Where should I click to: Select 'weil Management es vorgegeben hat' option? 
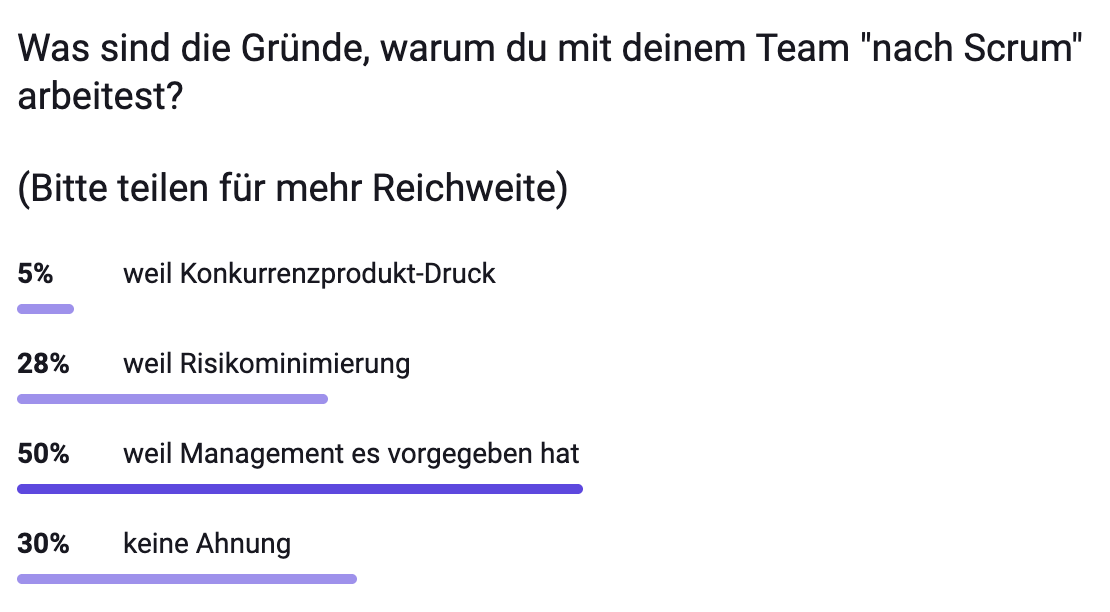351,454
